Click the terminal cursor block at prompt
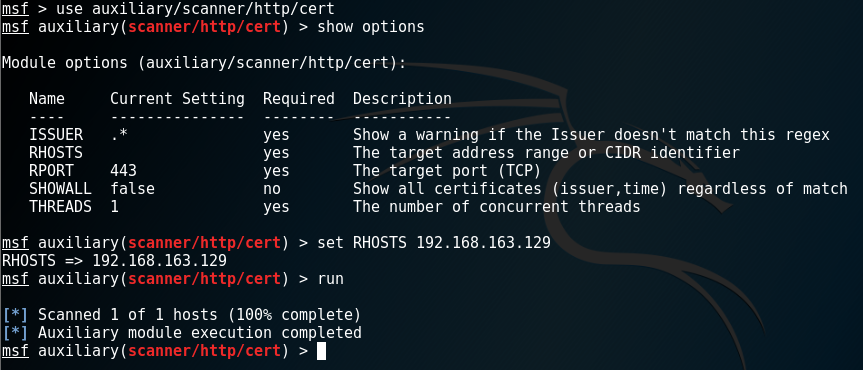 (321, 351)
